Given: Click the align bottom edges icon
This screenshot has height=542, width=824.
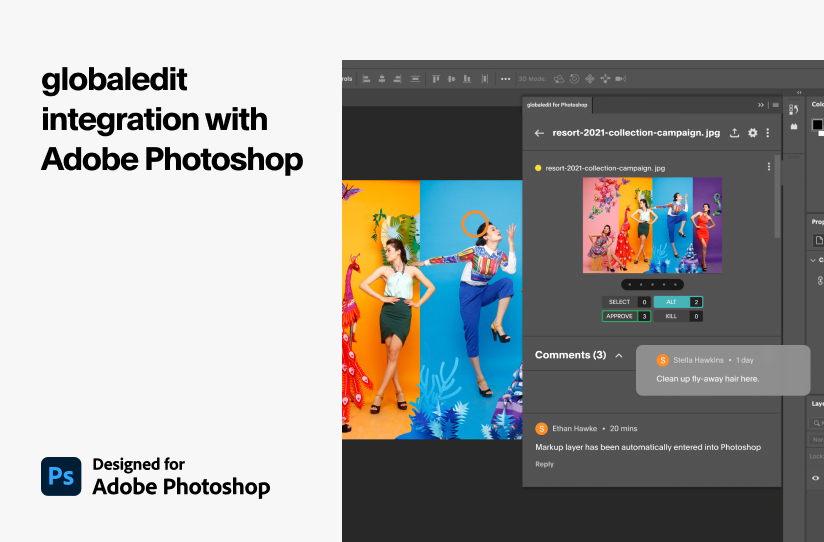Looking at the screenshot, I should [x=467, y=79].
